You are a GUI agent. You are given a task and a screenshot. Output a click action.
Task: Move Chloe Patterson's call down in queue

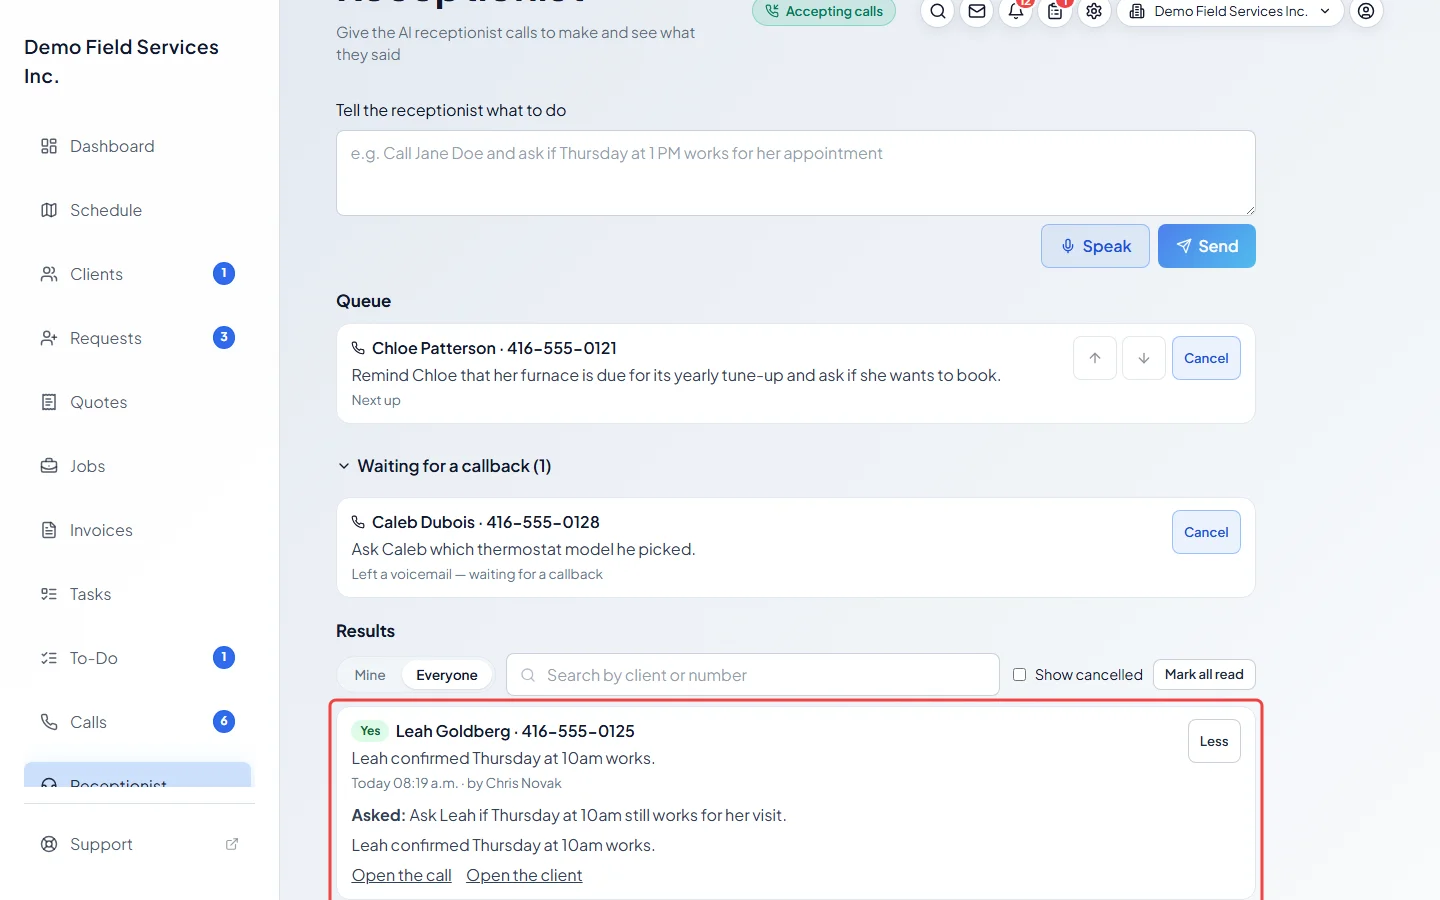click(x=1144, y=358)
